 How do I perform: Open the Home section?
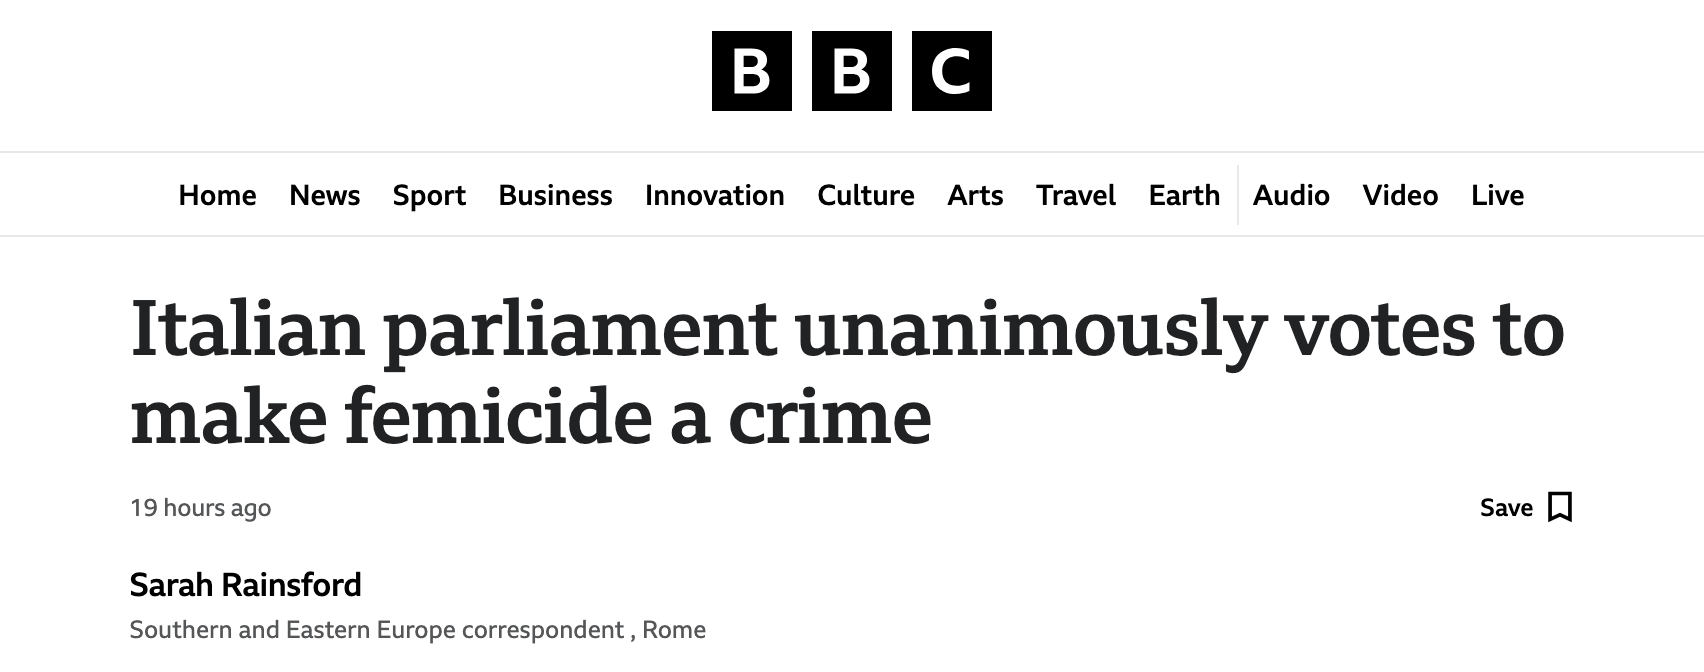click(217, 195)
